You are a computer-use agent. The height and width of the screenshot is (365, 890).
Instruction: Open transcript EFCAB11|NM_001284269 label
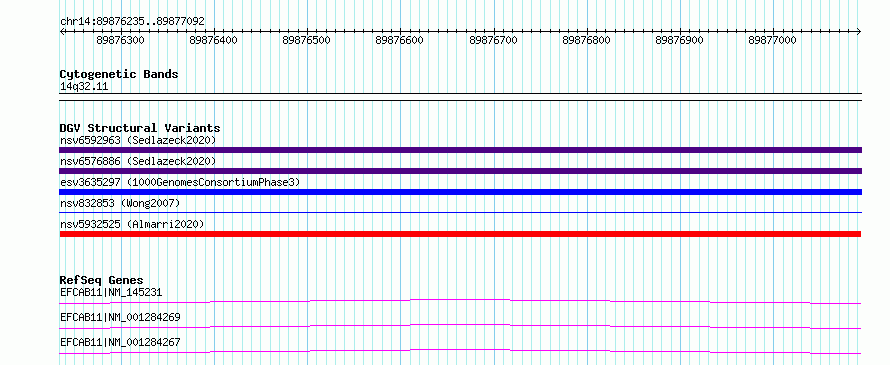coord(120,317)
